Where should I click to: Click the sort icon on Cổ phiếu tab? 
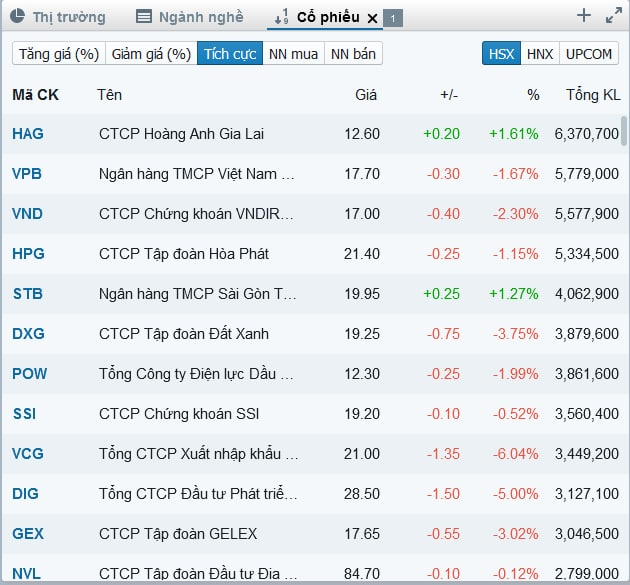point(281,17)
